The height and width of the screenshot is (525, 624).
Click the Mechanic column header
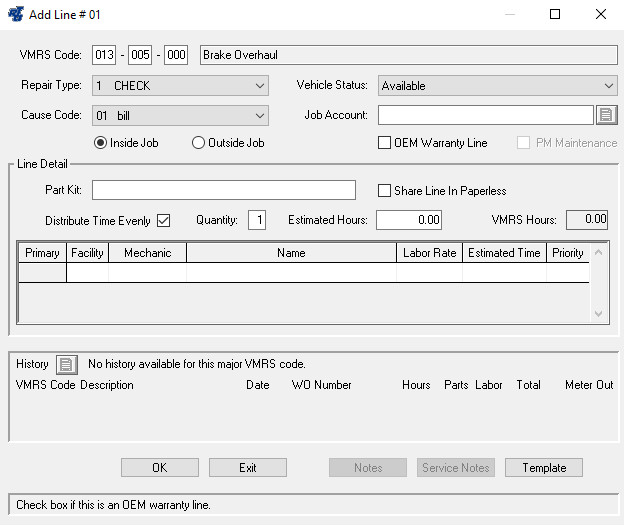(148, 253)
